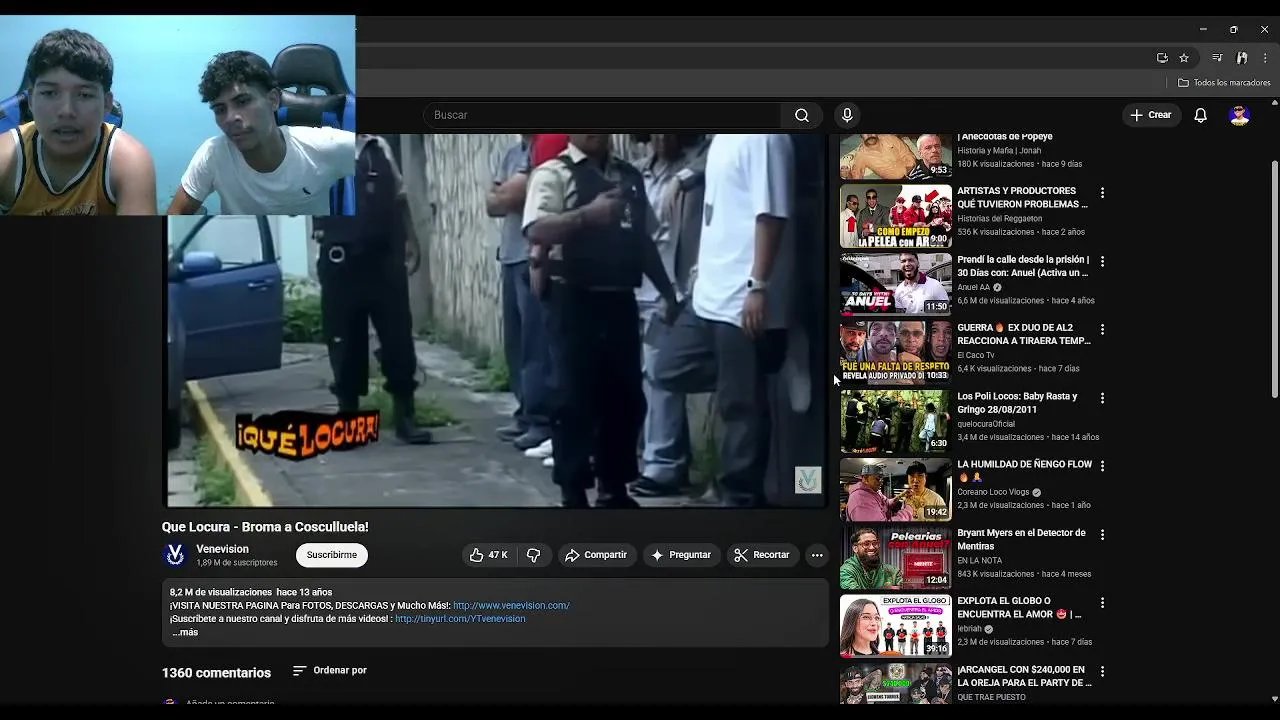Click channel name quelocuraOficial
This screenshot has width=1280, height=720.
pyautogui.click(x=987, y=423)
